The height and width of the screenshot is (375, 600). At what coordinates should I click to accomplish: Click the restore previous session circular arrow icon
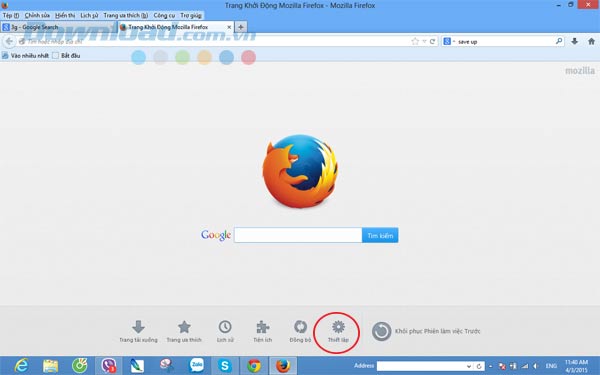pyautogui.click(x=382, y=331)
